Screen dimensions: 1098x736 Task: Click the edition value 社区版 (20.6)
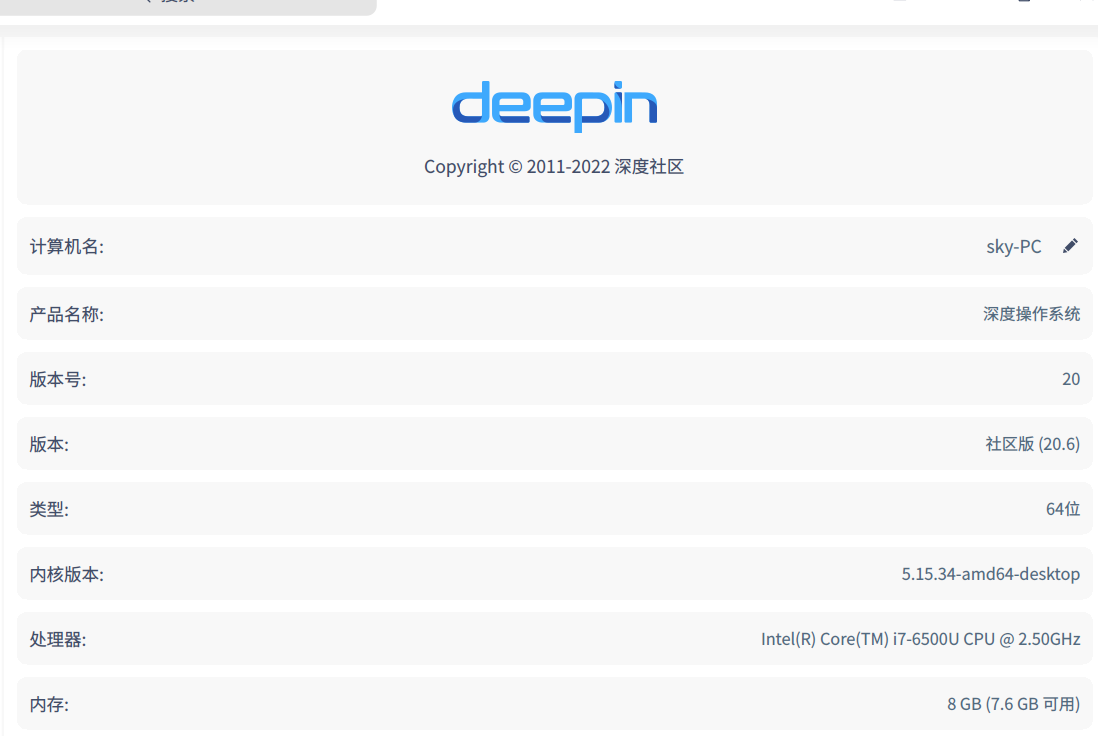point(1032,444)
